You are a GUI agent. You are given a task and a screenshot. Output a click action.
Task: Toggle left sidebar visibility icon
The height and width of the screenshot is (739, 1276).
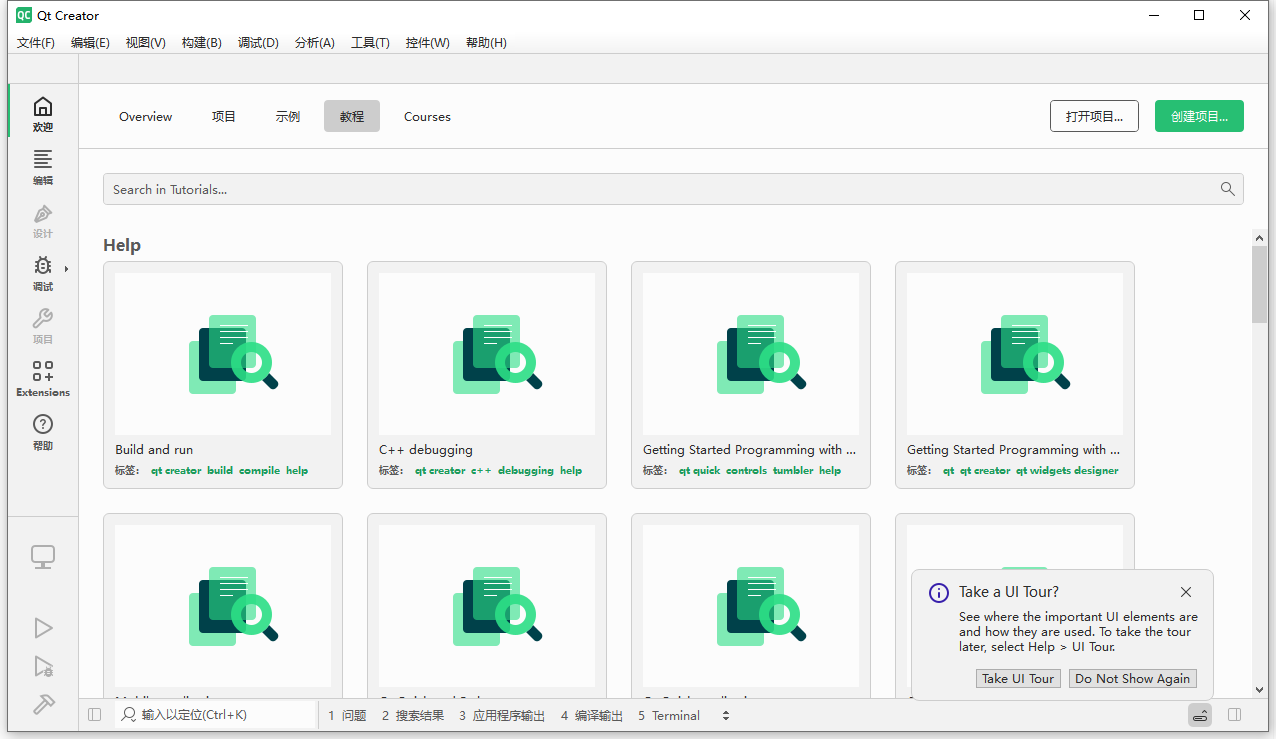click(95, 715)
